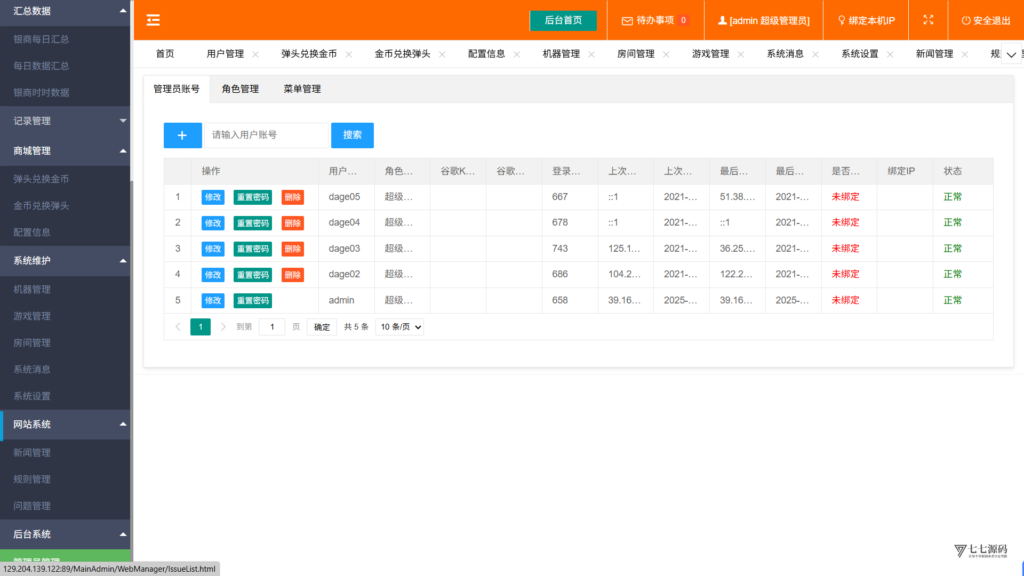Screen dimensions: 1024x576
Task: Open the 游戏管理 page tab
Action: pyautogui.click(x=711, y=54)
